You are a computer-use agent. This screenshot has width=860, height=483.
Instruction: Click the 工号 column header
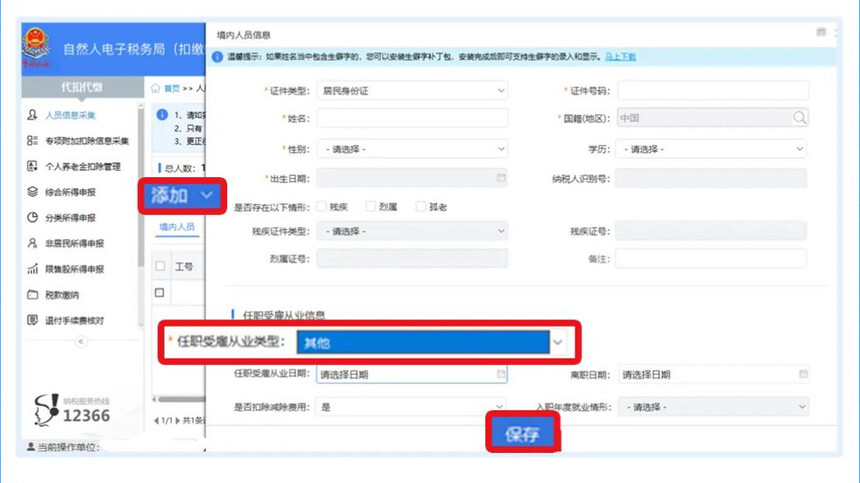pos(184,266)
